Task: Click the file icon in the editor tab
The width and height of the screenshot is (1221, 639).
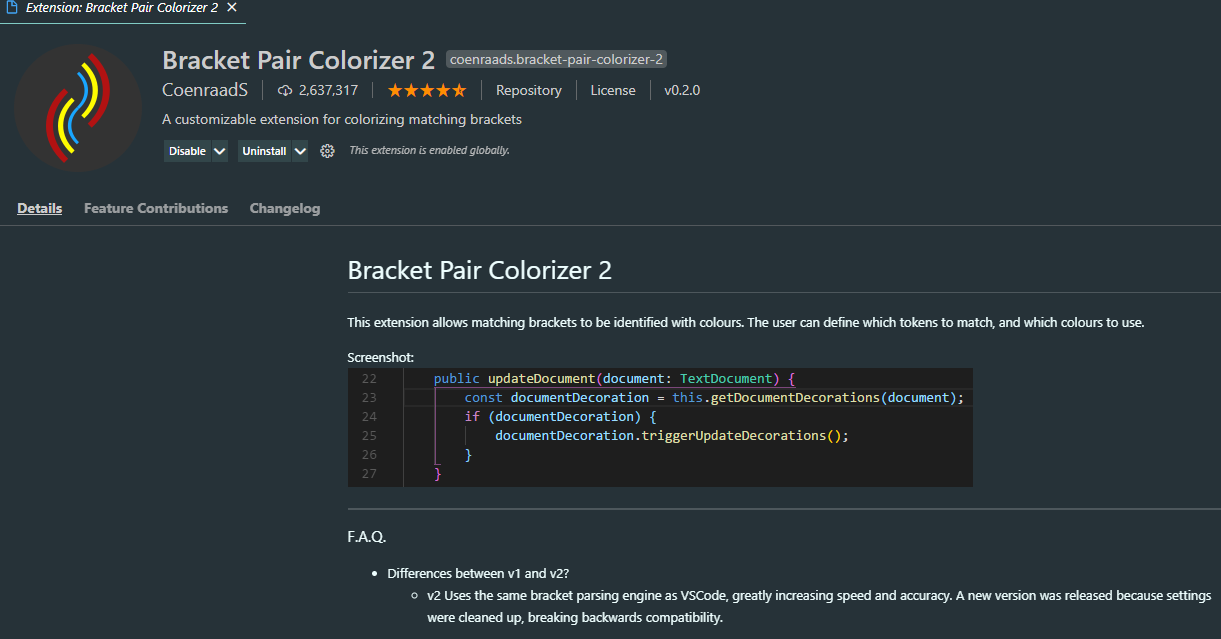Action: click(12, 7)
